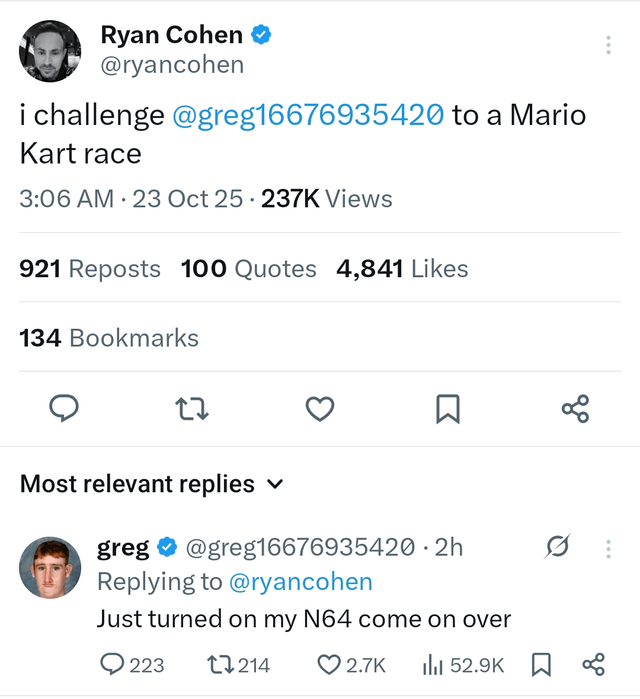Reply to greg's N64 comment
The height and width of the screenshot is (699, 640).
114,664
